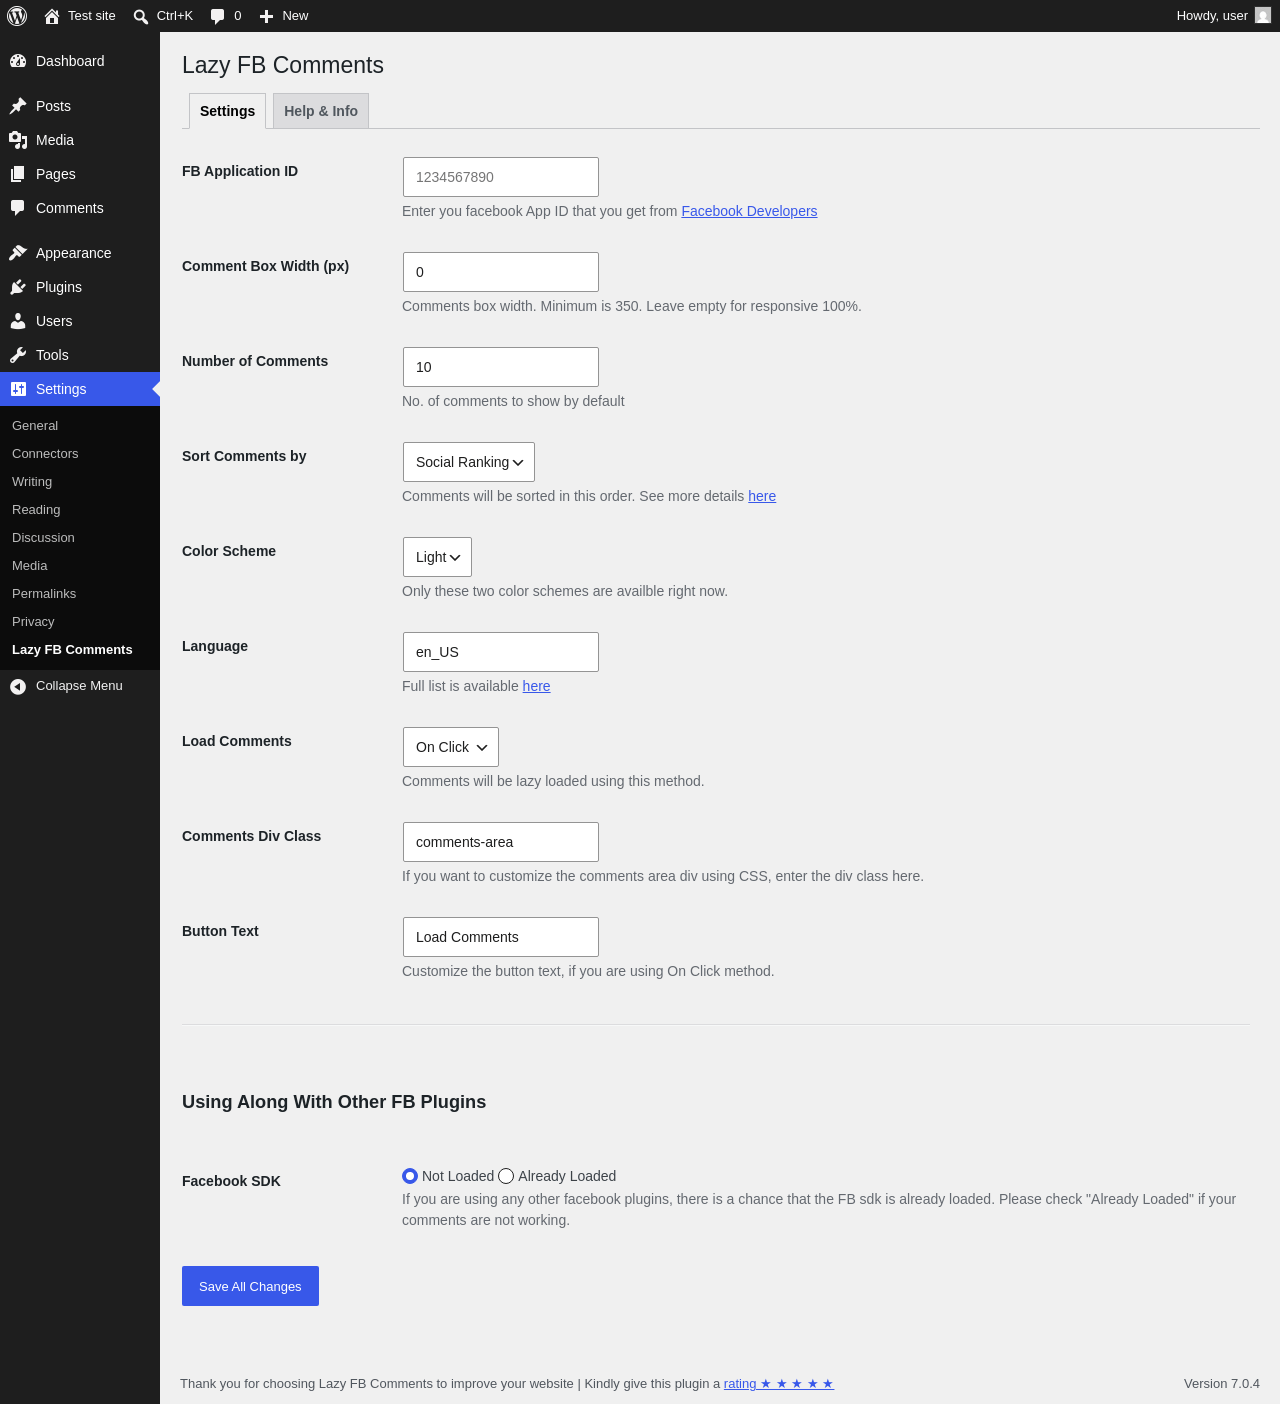Go to Permalinks settings submenu

[44, 594]
